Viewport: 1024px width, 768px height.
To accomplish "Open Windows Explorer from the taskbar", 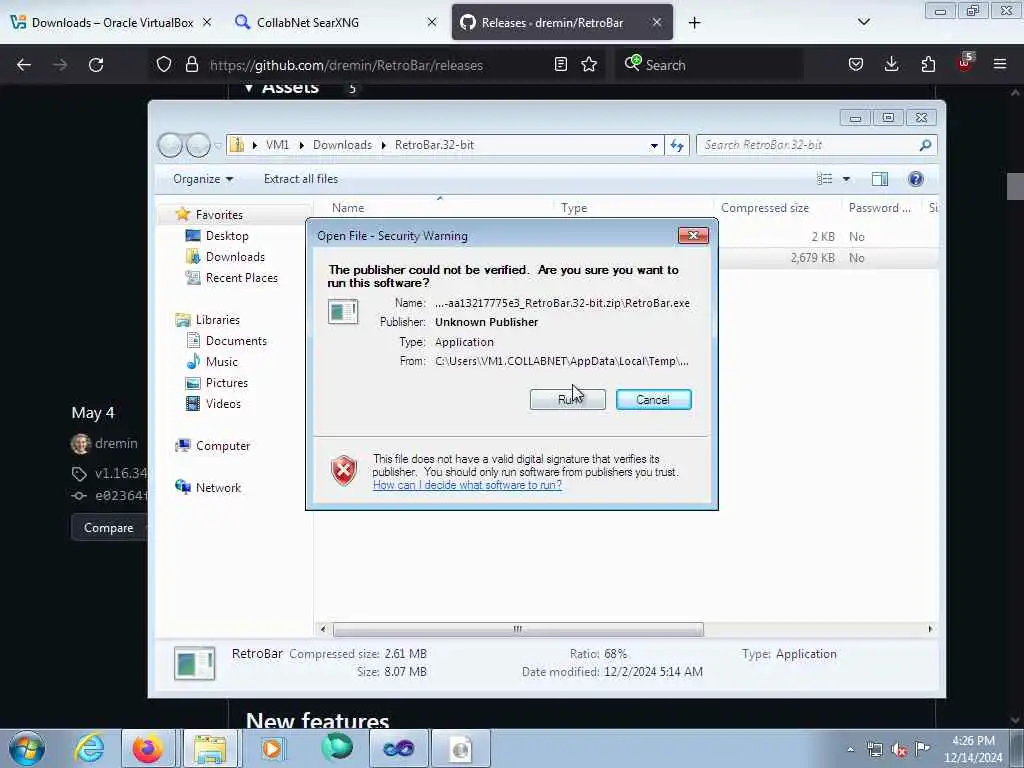I will click(x=209, y=748).
